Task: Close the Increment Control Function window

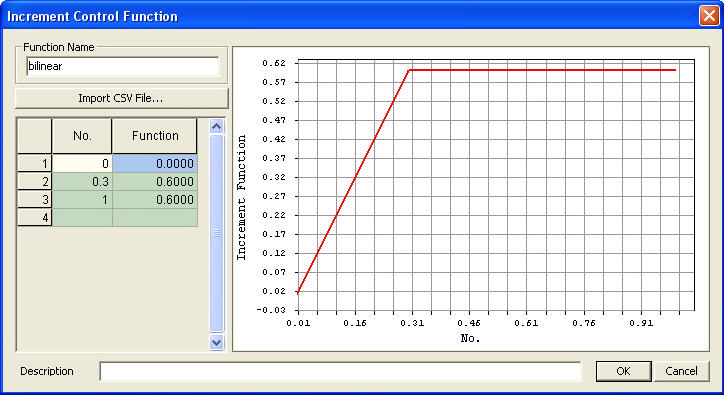Action: [709, 16]
